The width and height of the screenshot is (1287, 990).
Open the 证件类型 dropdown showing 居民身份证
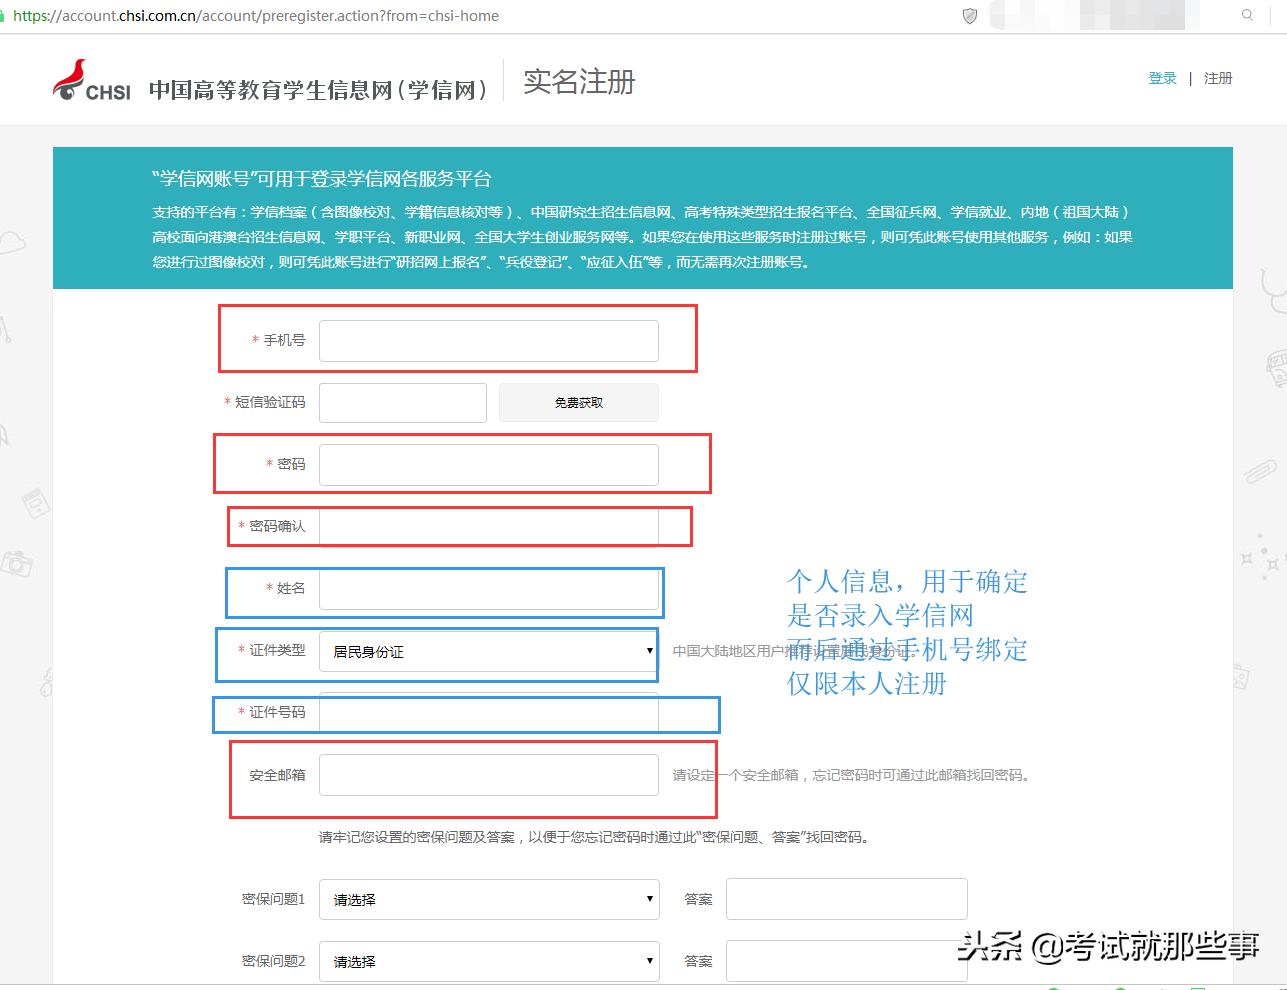point(487,652)
